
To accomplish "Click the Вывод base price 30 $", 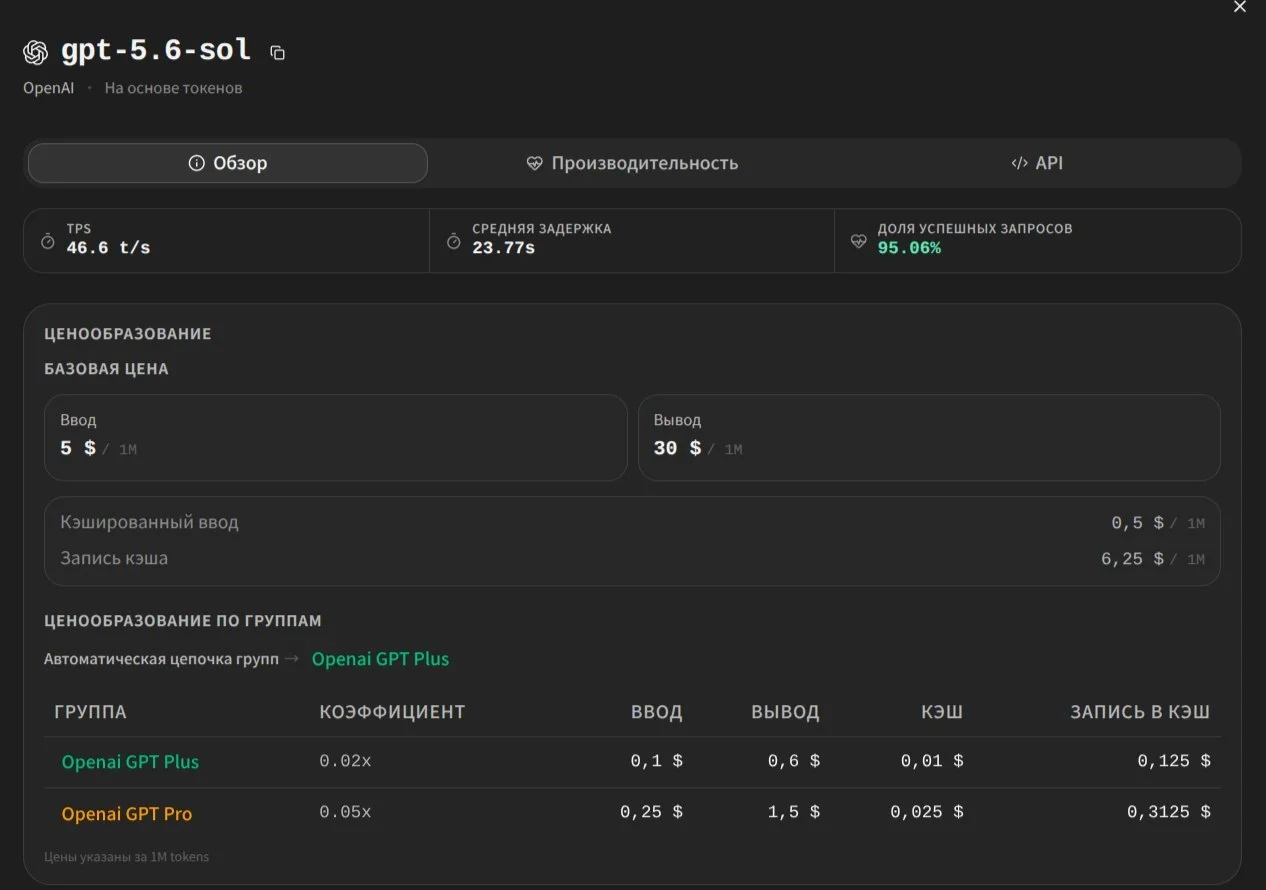I will (677, 448).
